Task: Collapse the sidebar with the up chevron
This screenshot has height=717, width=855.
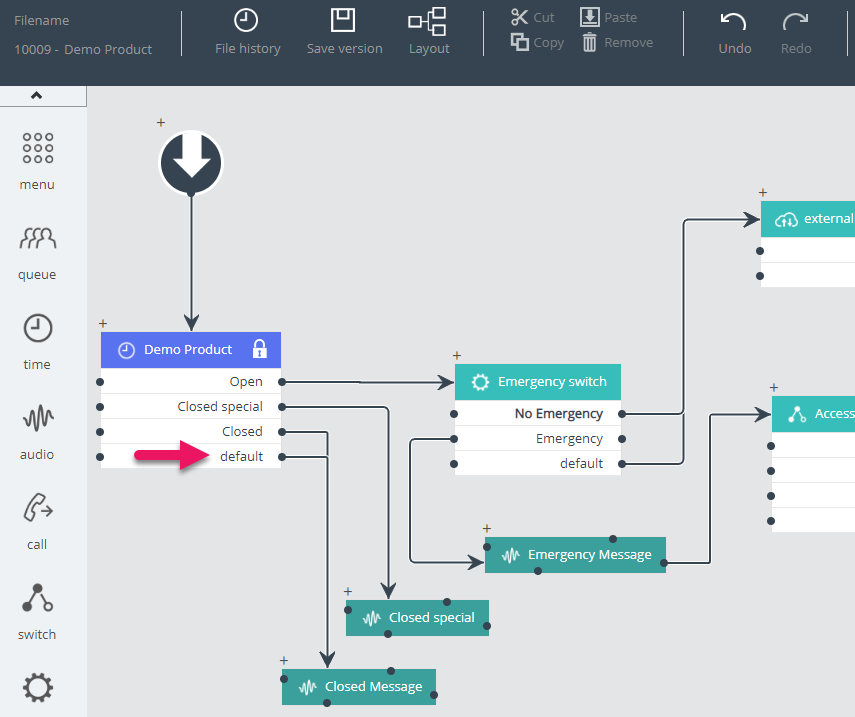Action: click(37, 96)
